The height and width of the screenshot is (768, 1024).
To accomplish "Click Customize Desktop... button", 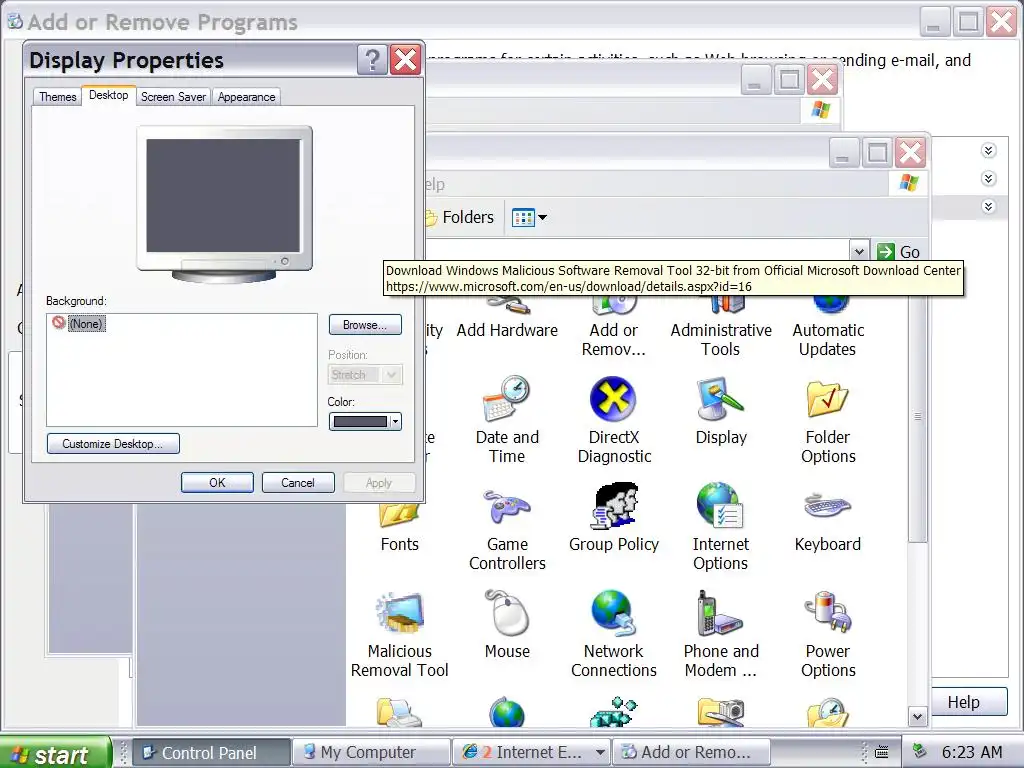I will pyautogui.click(x=113, y=443).
